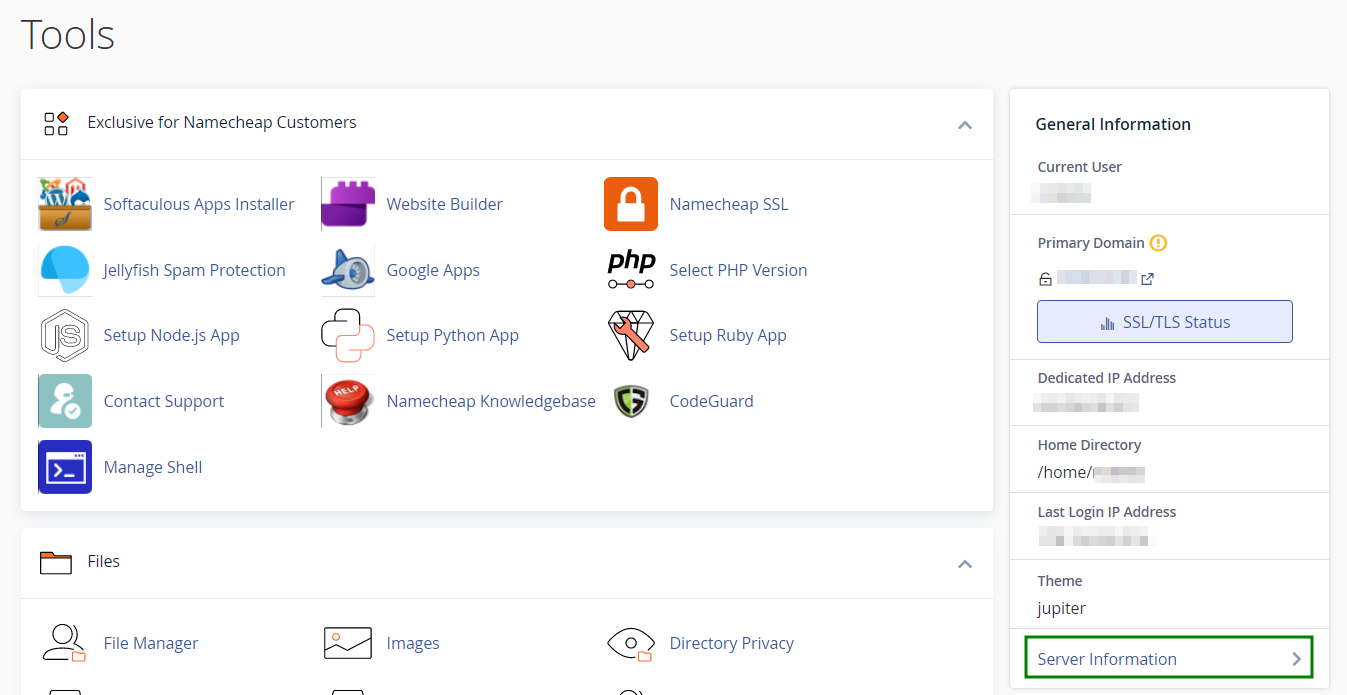1347x695 pixels.
Task: Collapse the Files section
Action: point(965,564)
